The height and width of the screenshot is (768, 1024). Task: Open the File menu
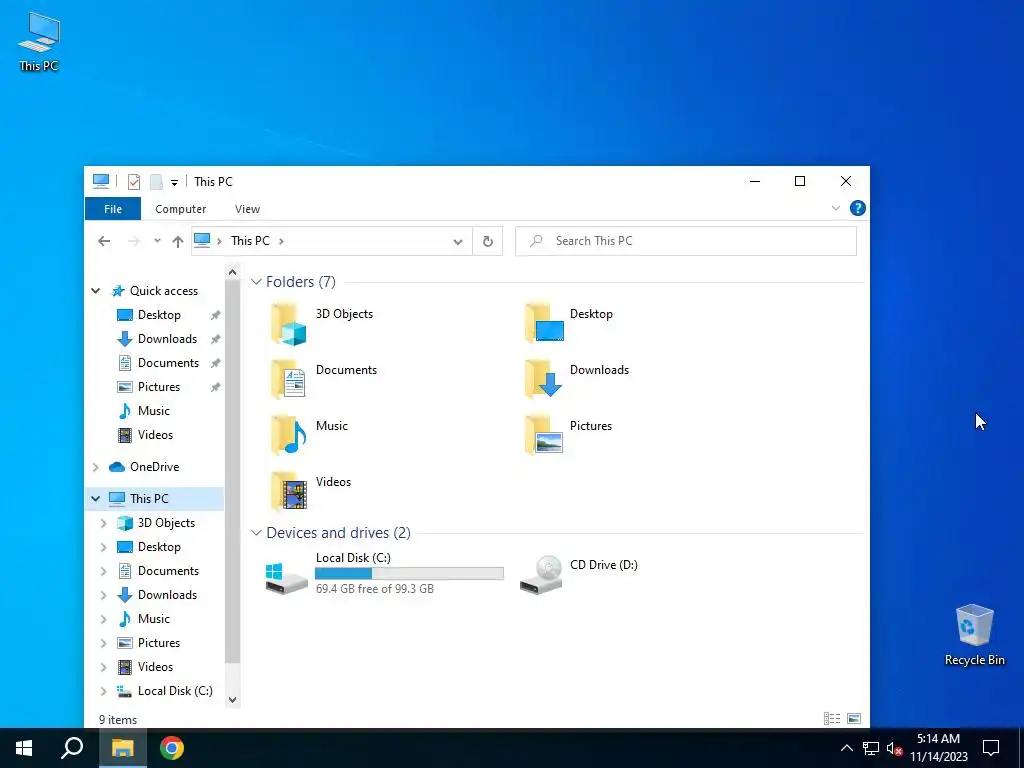[x=113, y=209]
